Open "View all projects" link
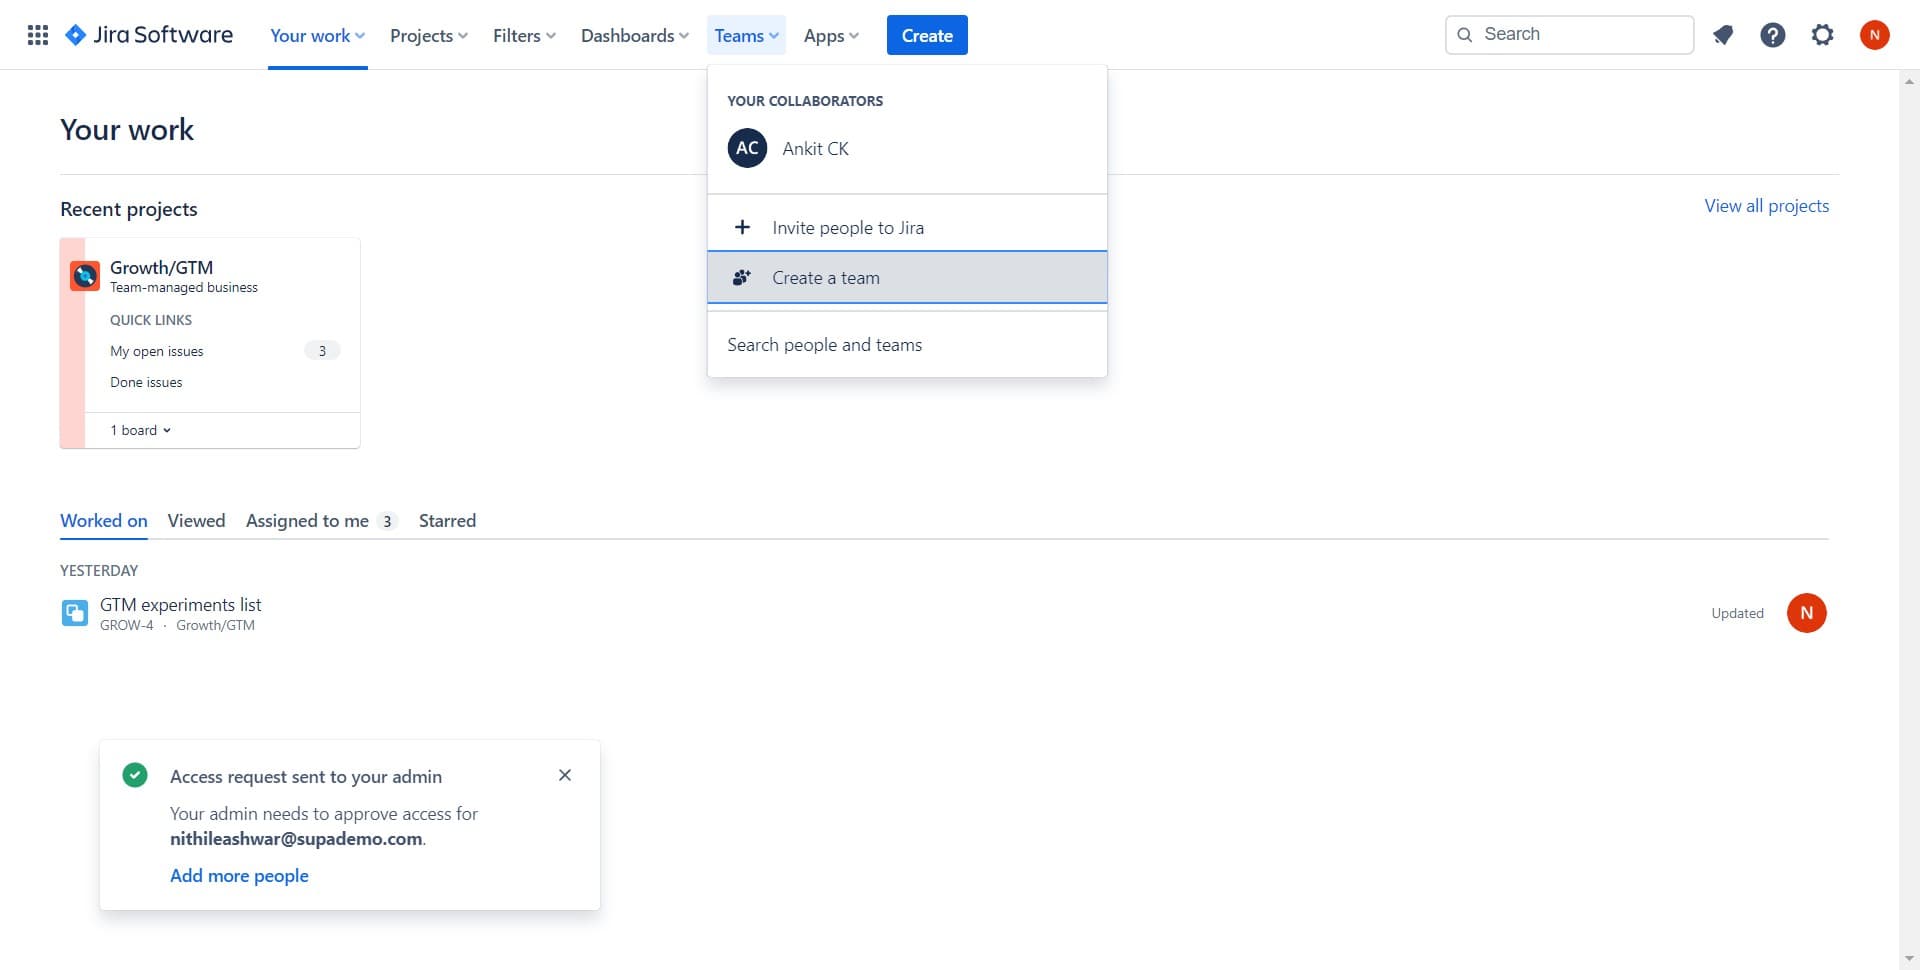 (x=1765, y=205)
